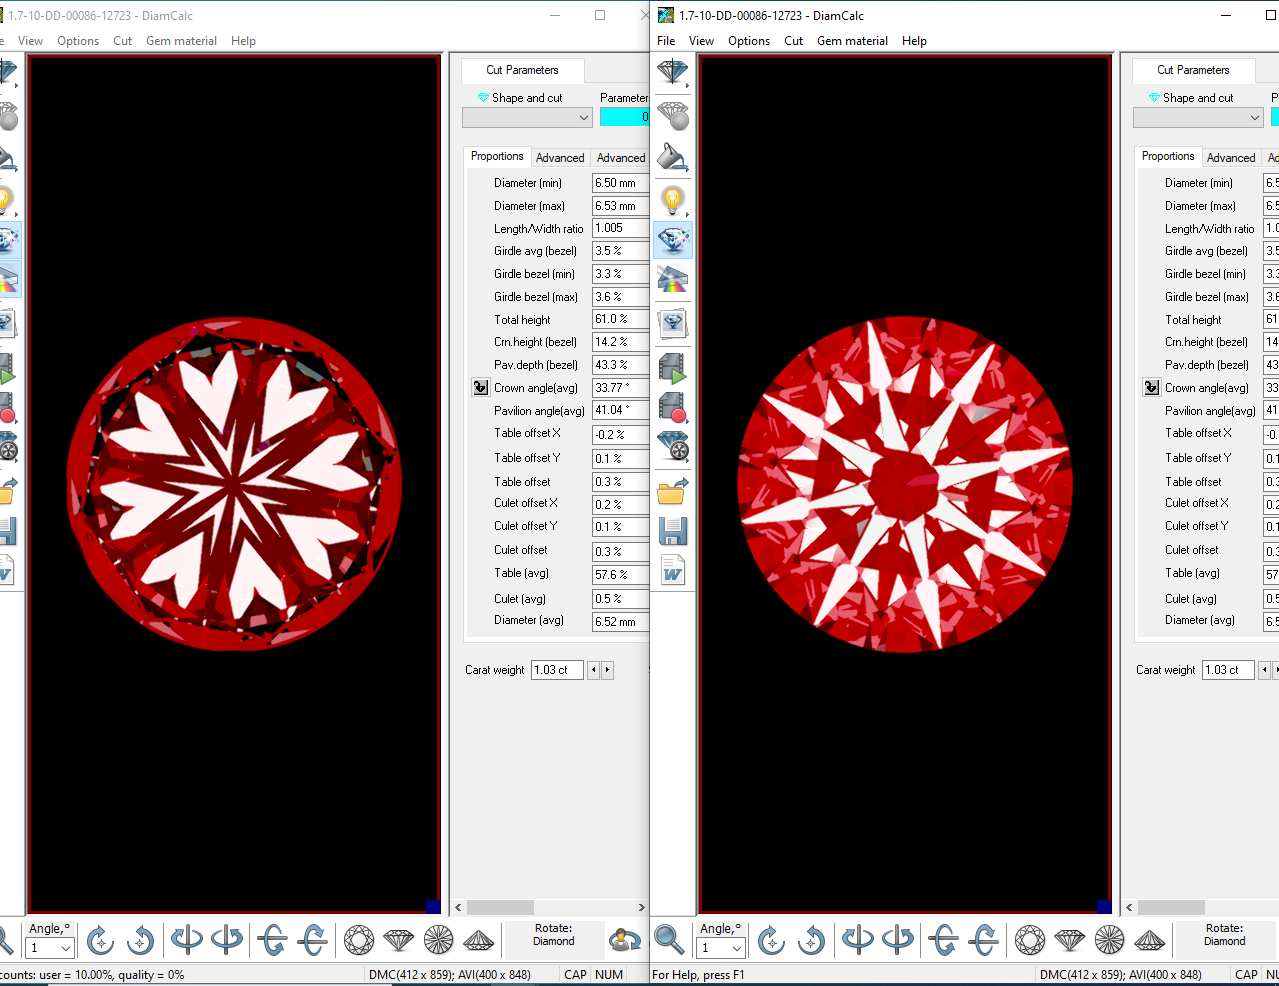Viewport: 1279px width, 986px height.
Task: Click the film strip record icon, right window
Action: (x=672, y=406)
